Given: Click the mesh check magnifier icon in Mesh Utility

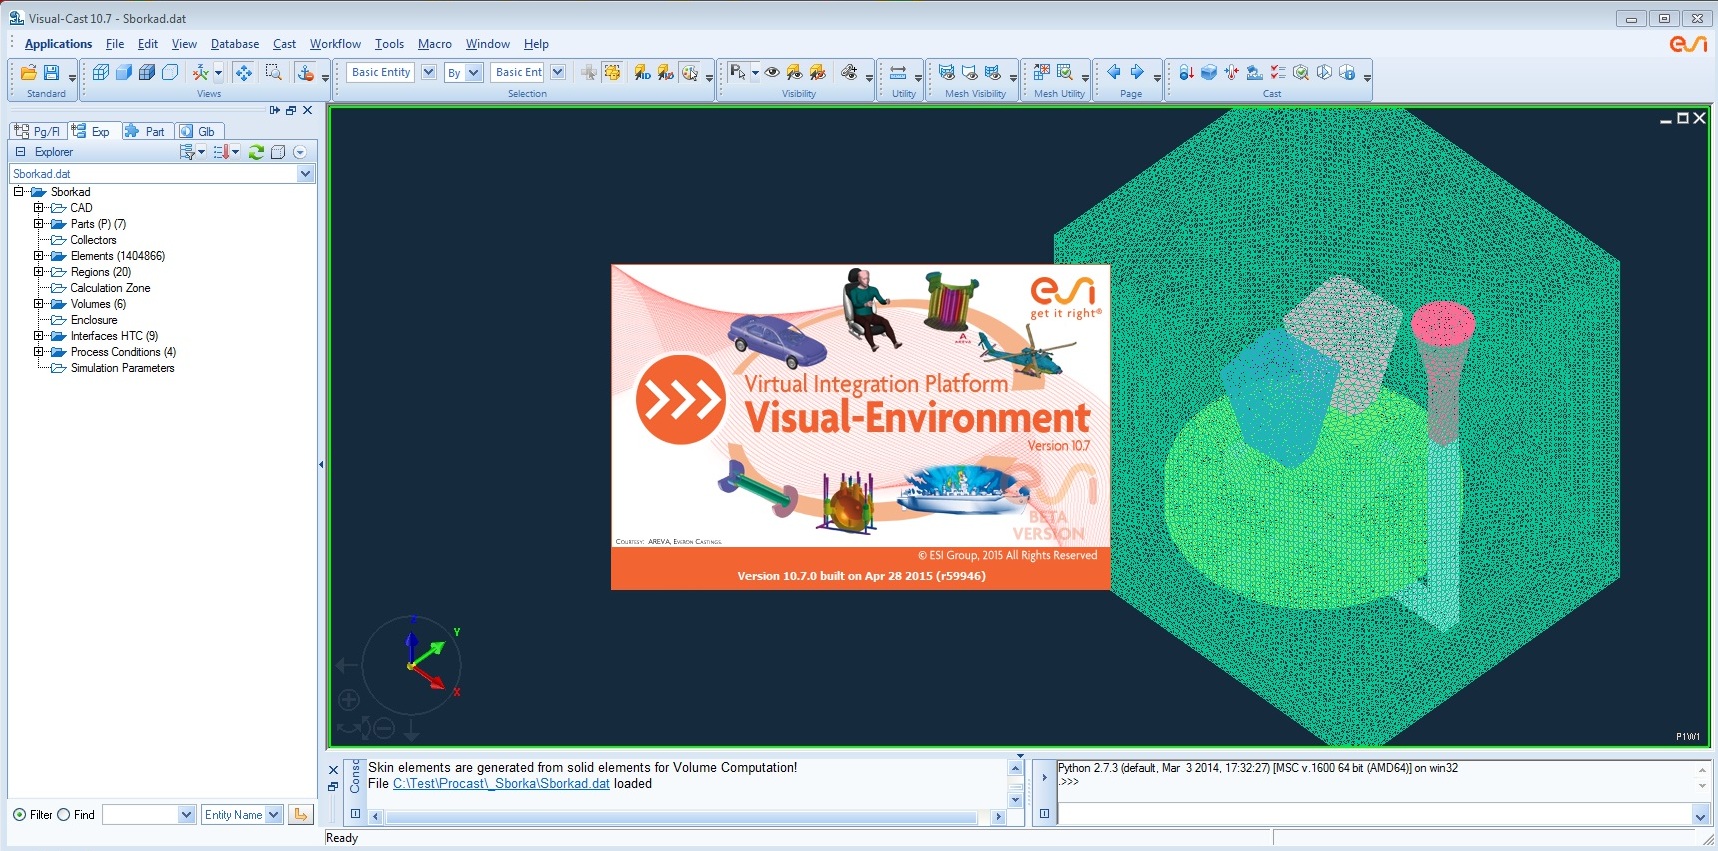Looking at the screenshot, I should pyautogui.click(x=1065, y=72).
